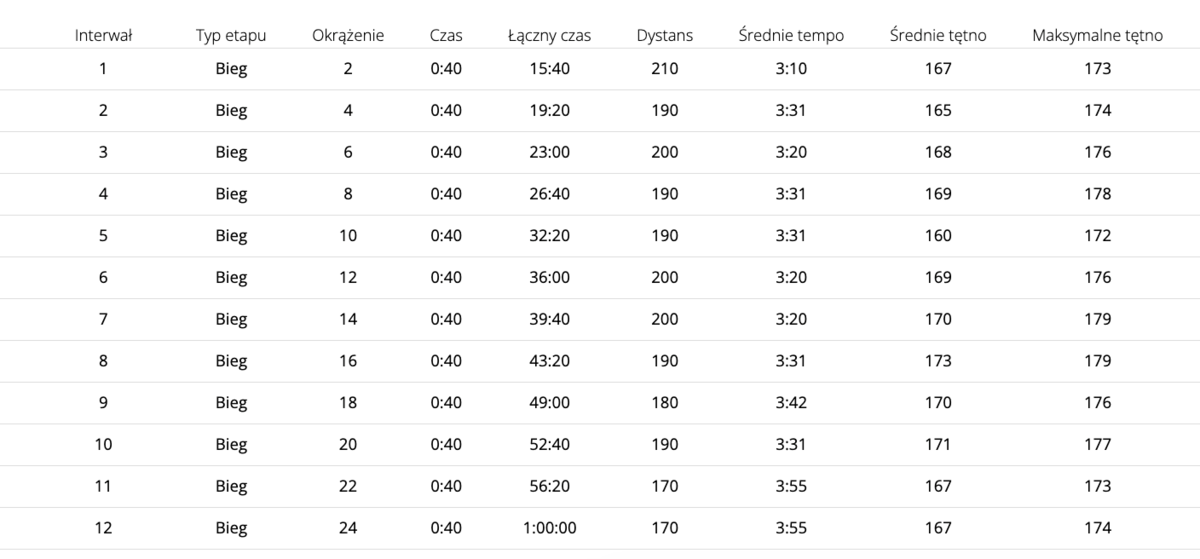Select the Dystans column header
Viewport: 1200px width, 559px height.
(664, 35)
